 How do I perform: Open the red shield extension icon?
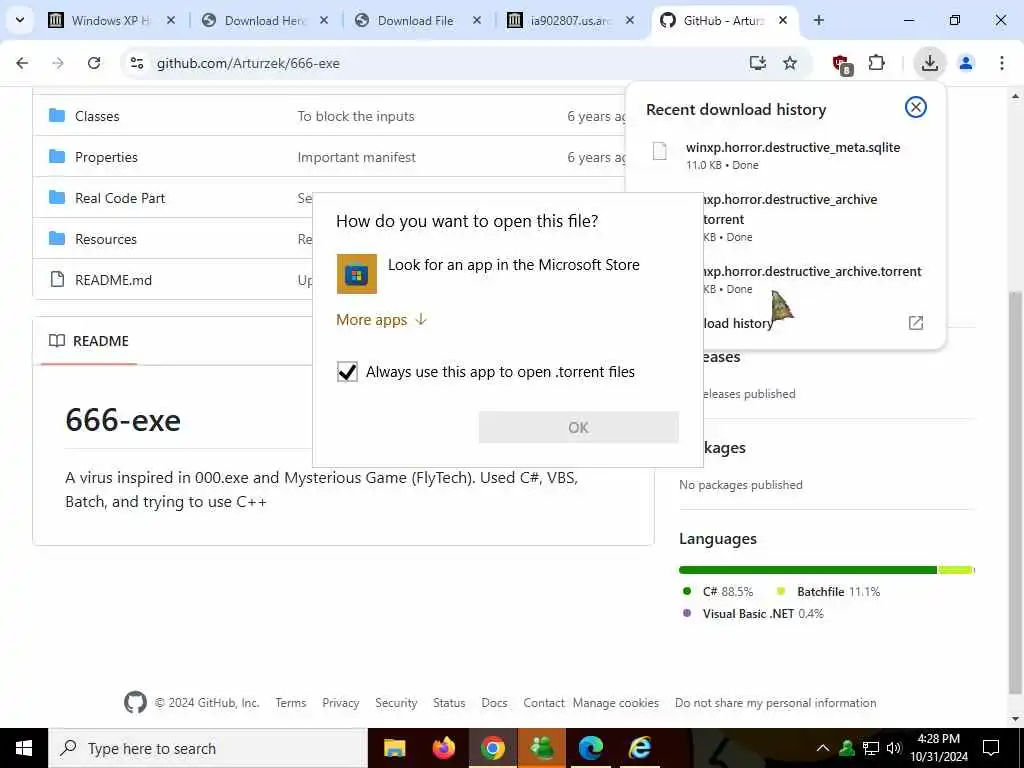[842, 64]
